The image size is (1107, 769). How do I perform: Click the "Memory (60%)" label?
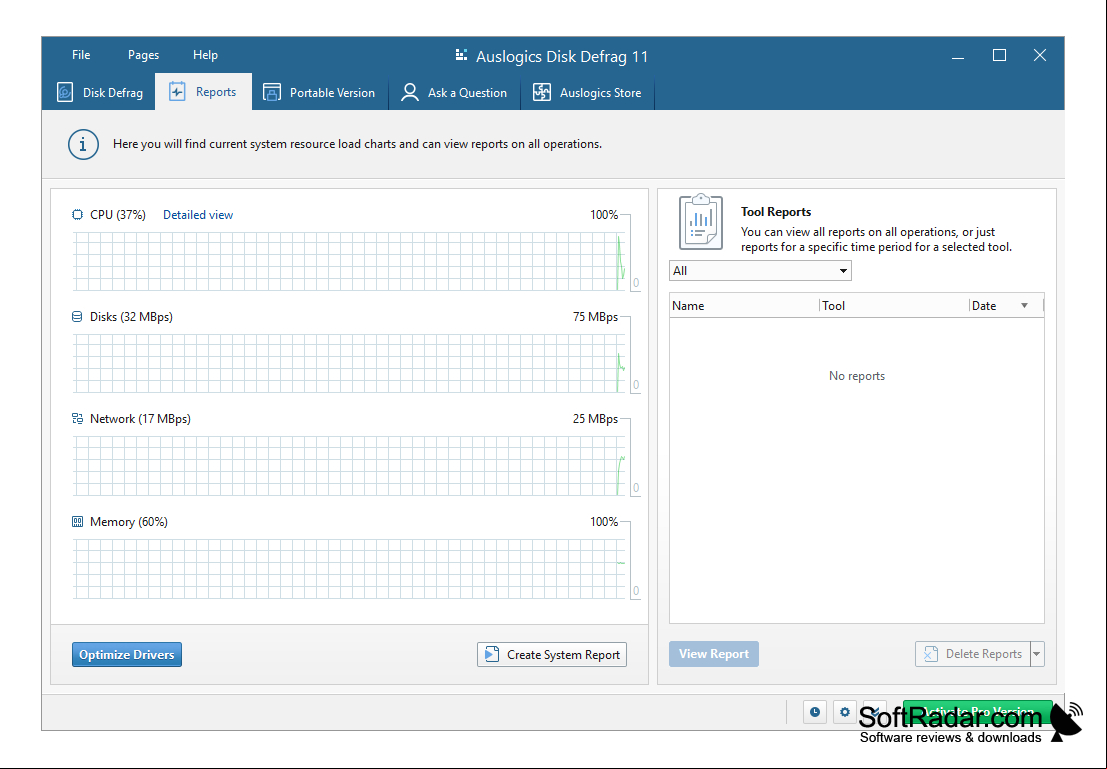tap(128, 522)
